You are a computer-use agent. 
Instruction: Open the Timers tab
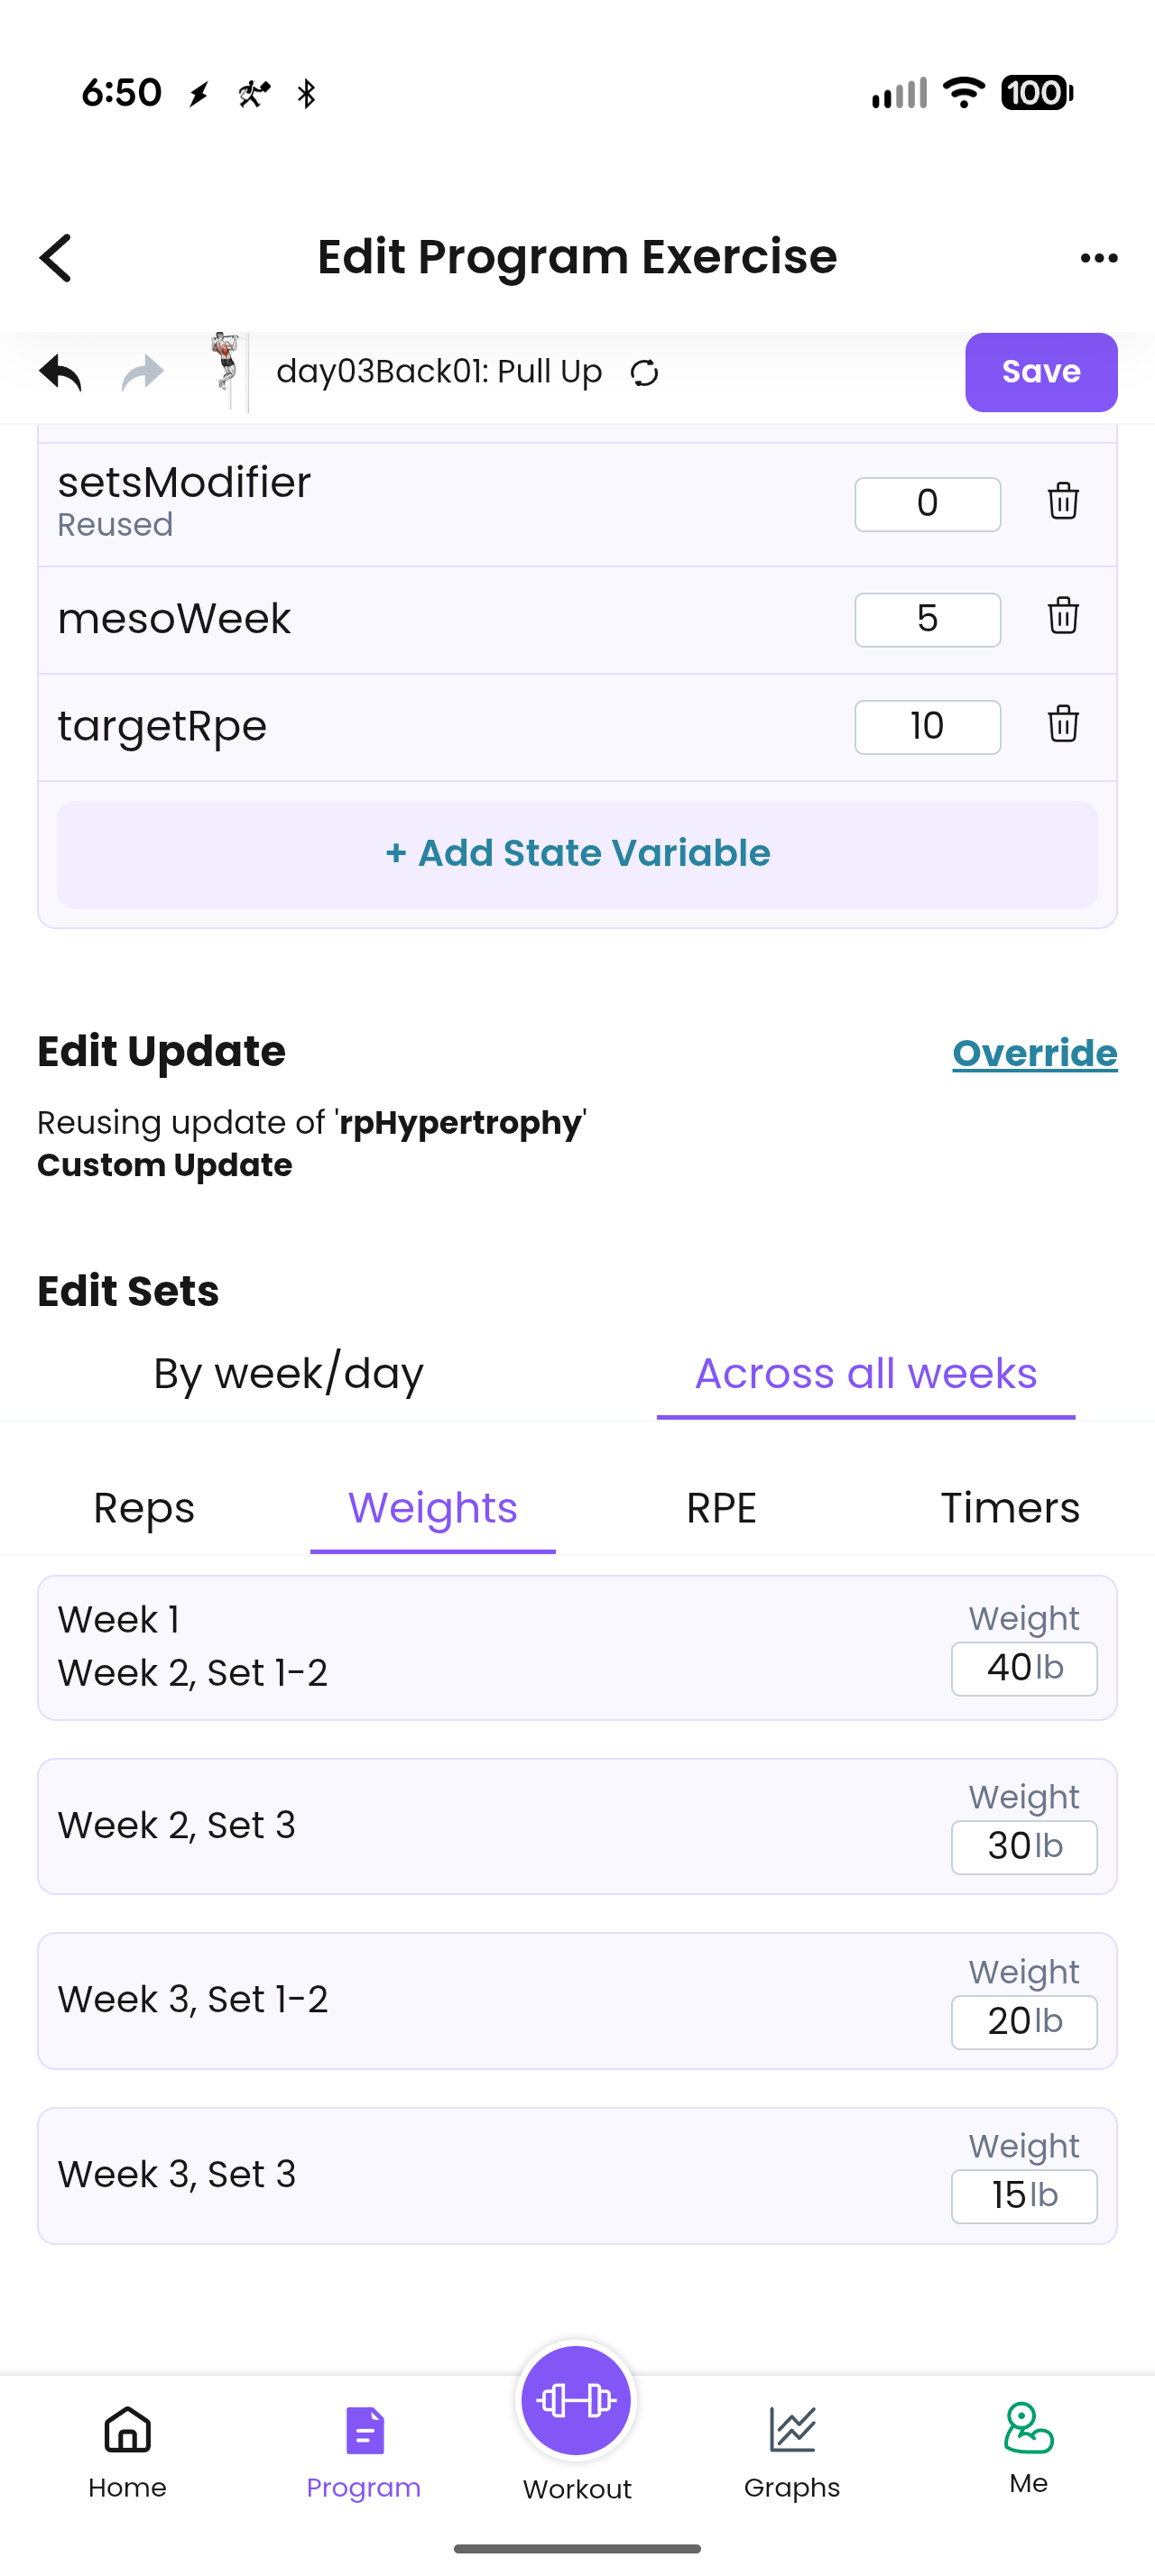pyautogui.click(x=1010, y=1508)
